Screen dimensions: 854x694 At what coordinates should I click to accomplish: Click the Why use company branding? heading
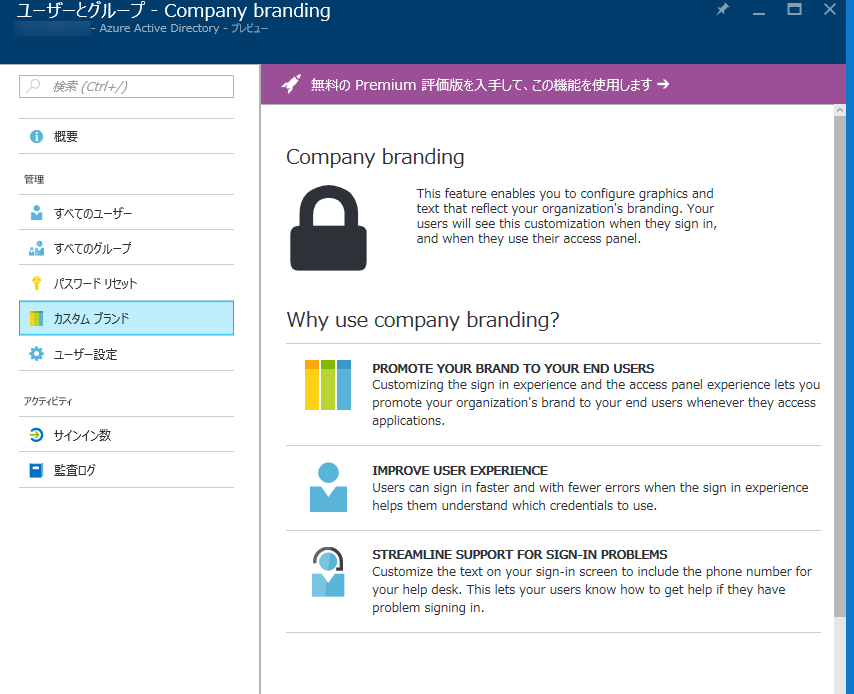tap(423, 320)
